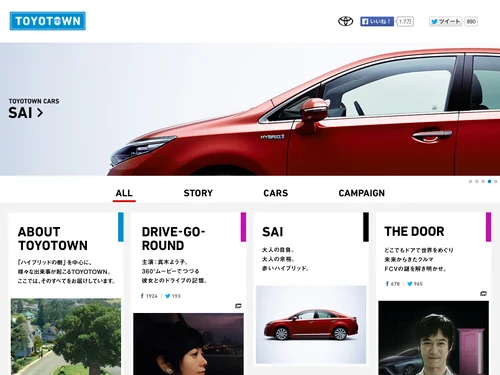
Task: Select the last carousel pagination dot
Action: click(x=496, y=181)
